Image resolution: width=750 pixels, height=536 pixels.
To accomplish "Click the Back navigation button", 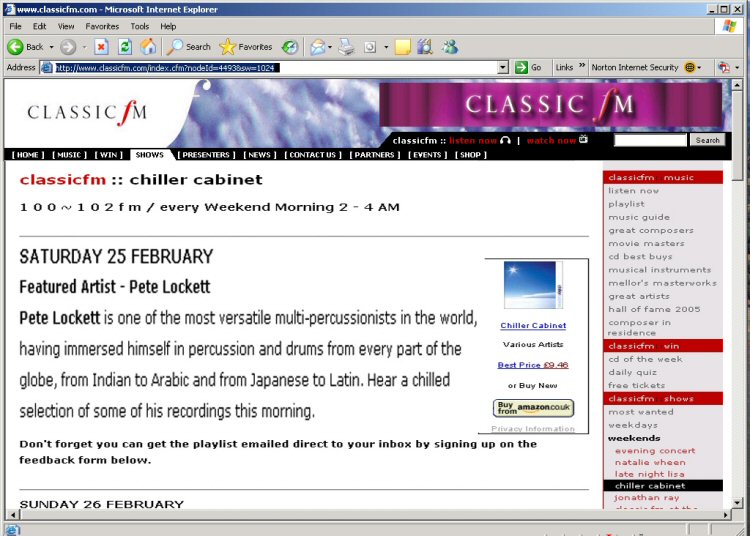I will coord(26,47).
